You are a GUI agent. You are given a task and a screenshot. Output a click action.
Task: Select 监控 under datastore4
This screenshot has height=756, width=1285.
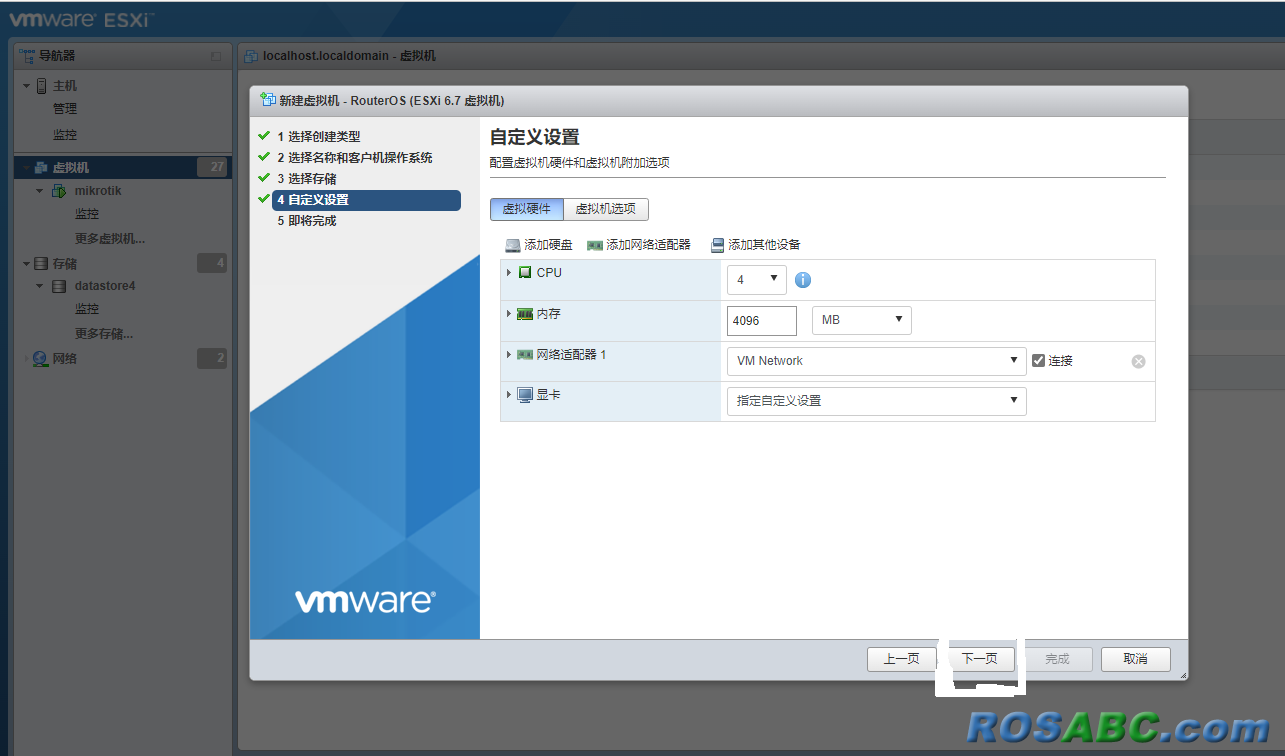[87, 309]
